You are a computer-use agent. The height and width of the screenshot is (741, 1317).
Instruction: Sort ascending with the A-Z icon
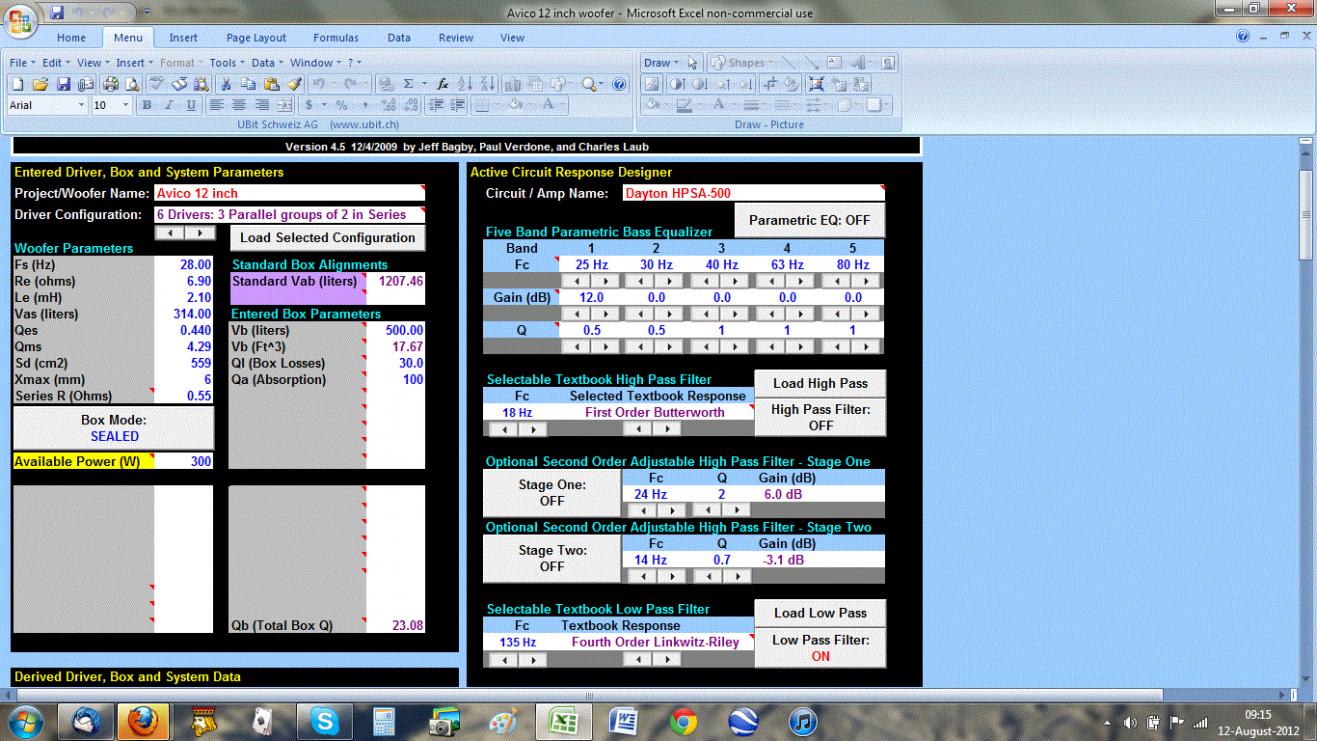(x=465, y=84)
